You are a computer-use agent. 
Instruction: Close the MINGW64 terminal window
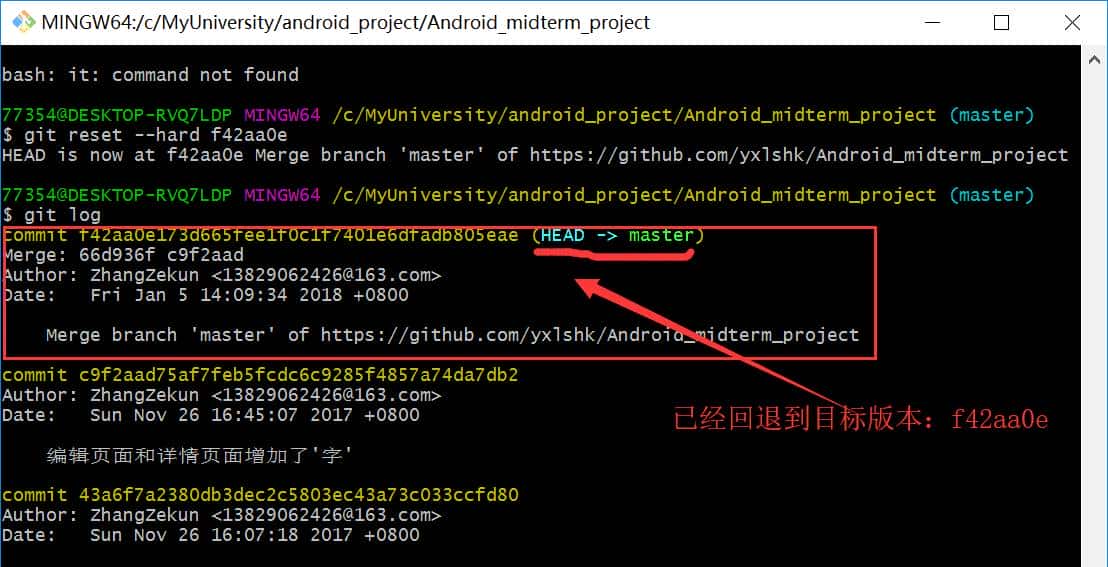click(1071, 22)
